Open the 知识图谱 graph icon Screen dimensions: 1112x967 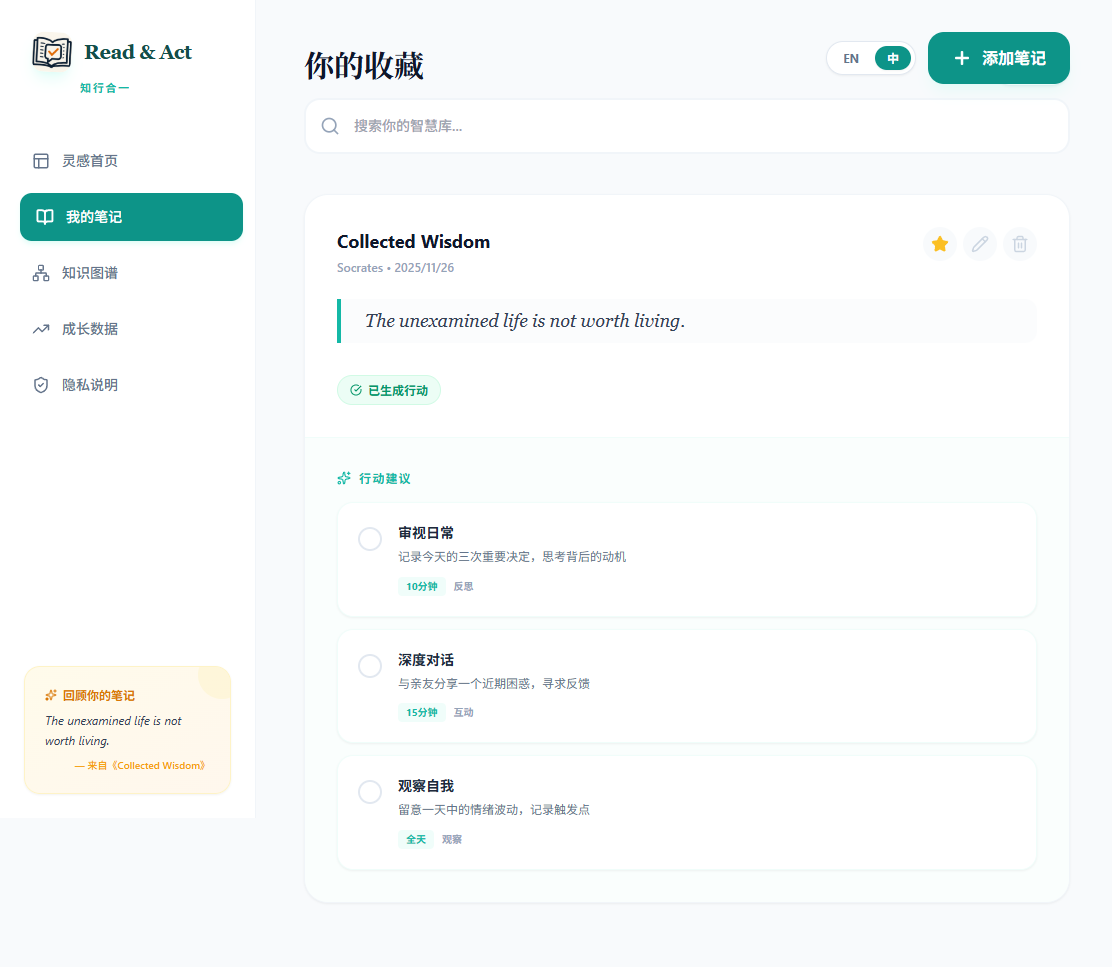click(40, 272)
